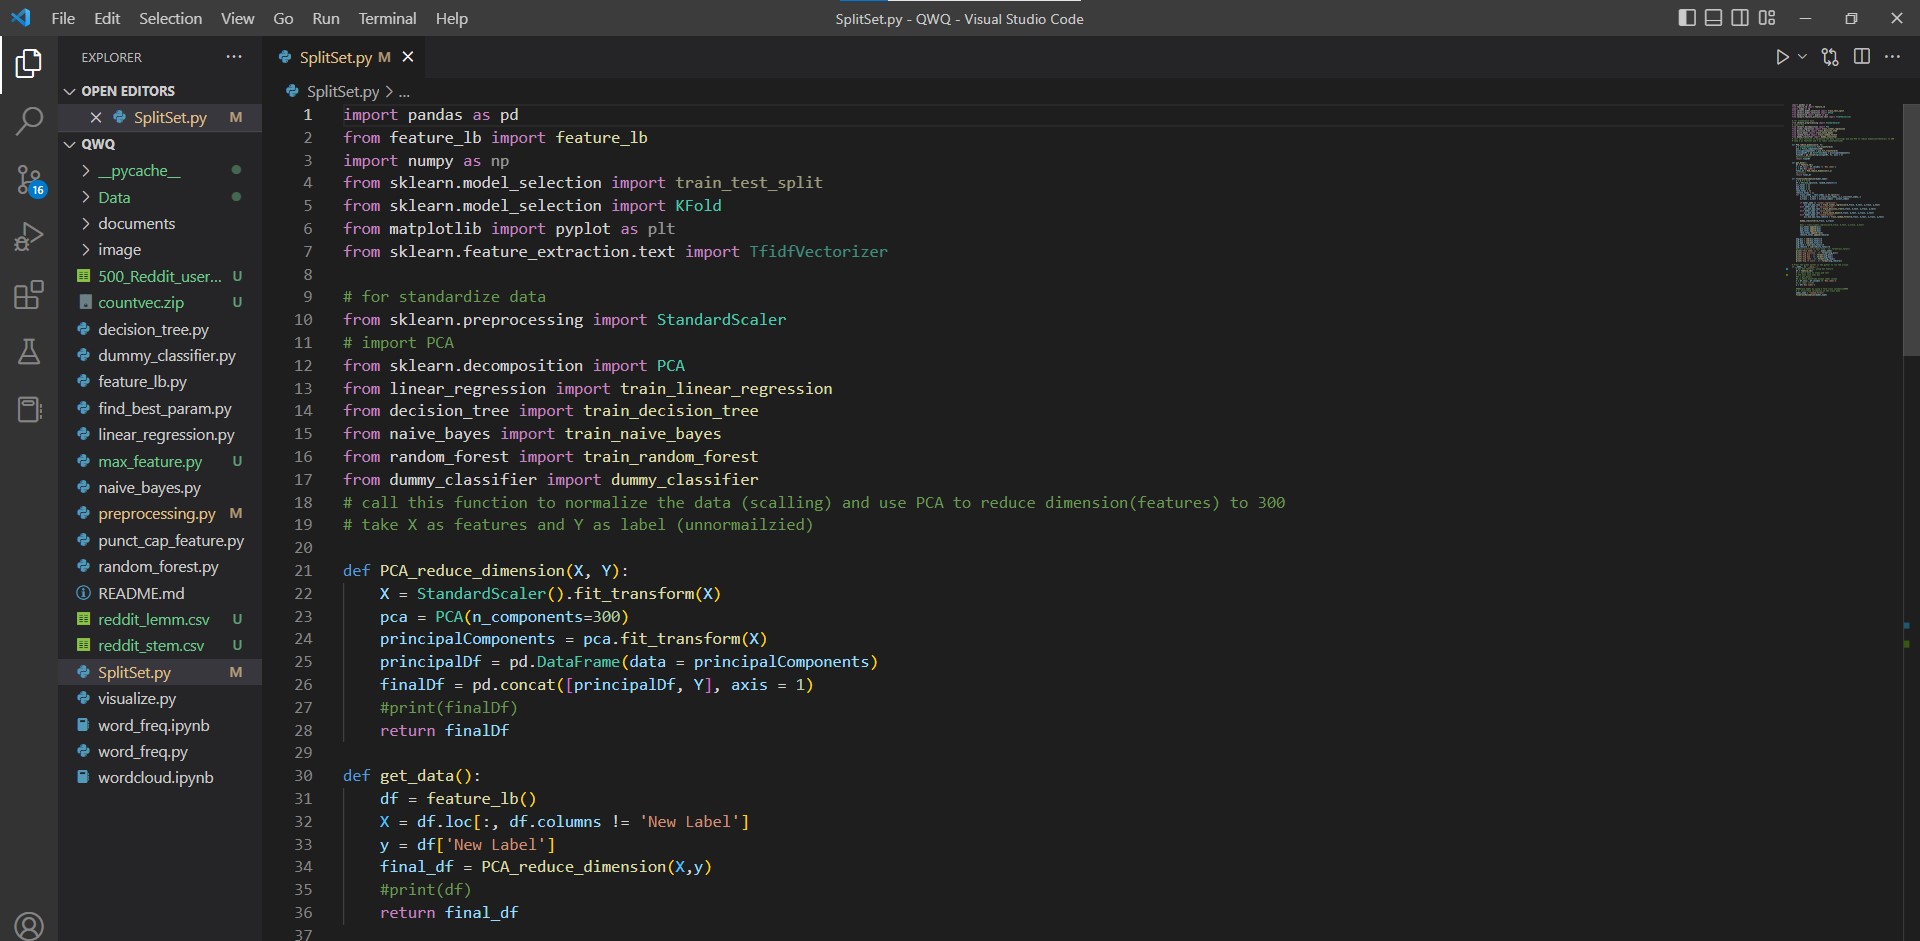Open the notebook-style activity bar icon
The width and height of the screenshot is (1920, 941).
(x=29, y=409)
